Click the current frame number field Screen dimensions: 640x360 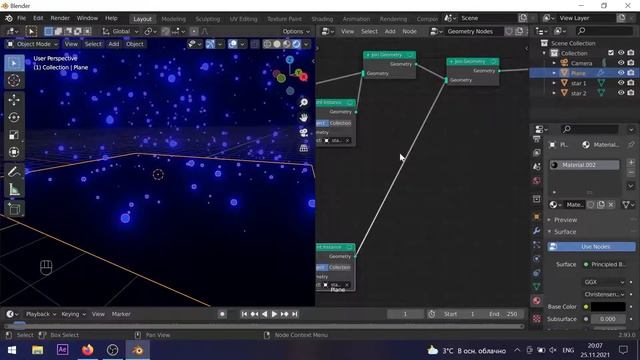(x=405, y=314)
